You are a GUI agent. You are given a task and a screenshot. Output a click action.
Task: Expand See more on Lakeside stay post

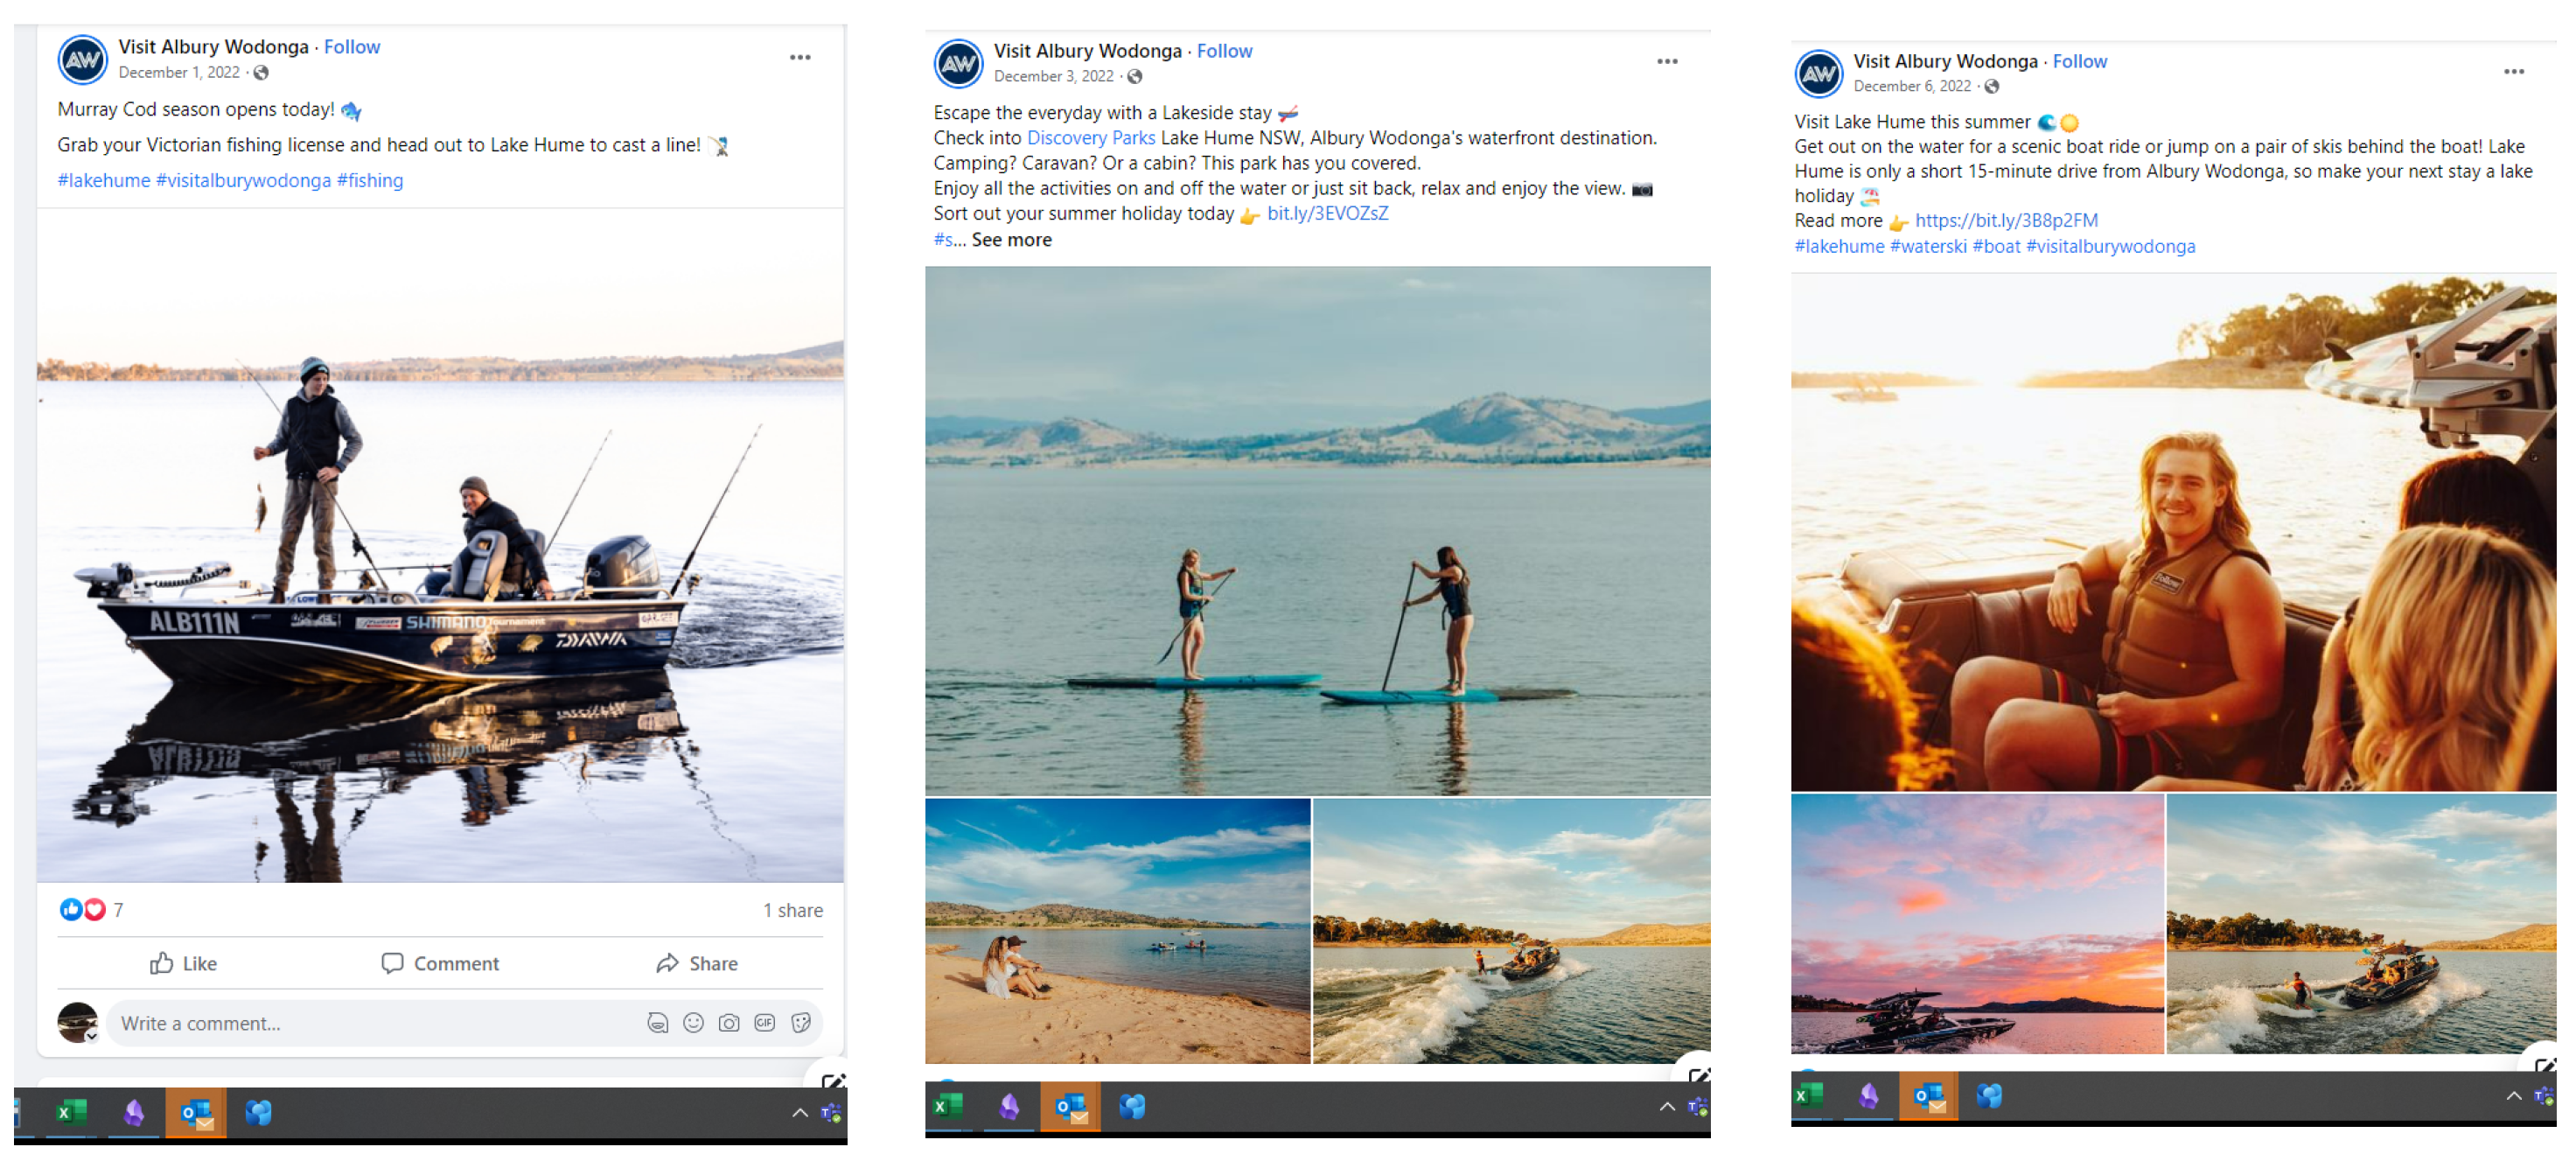tap(1011, 239)
